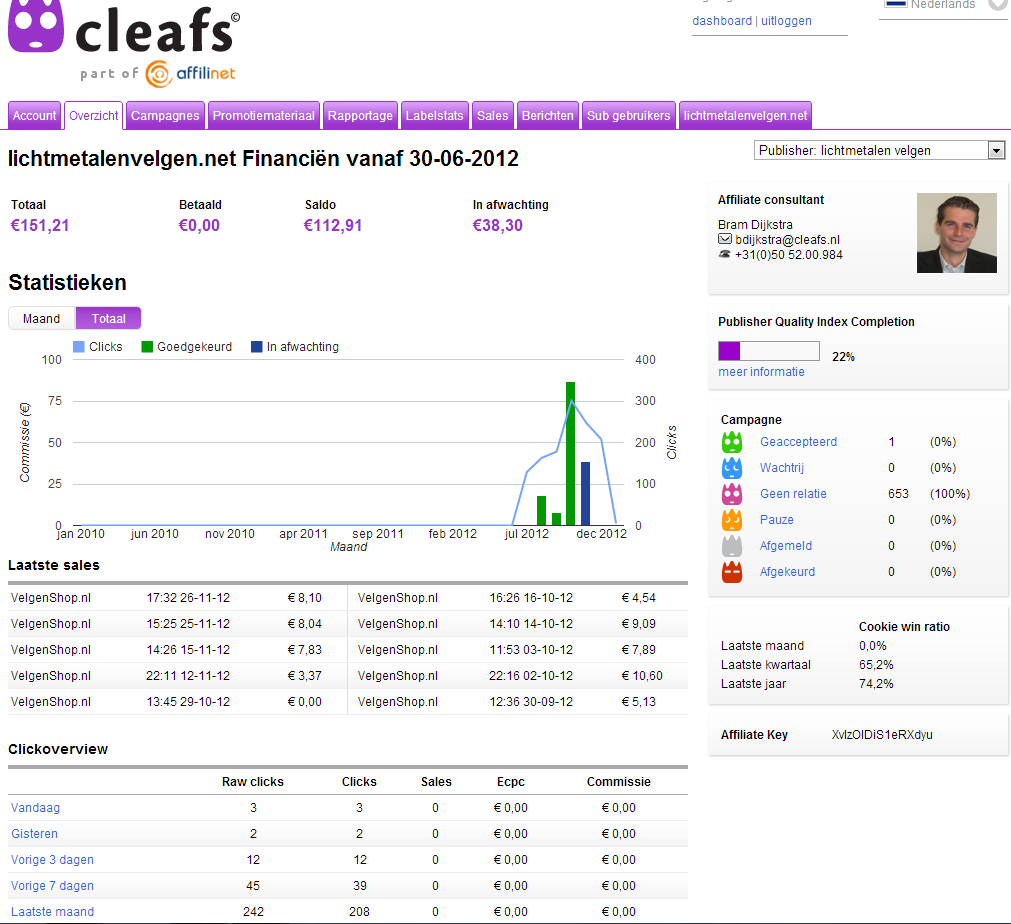The image size is (1011, 924).
Task: Switch statistics view to Maand
Action: coord(41,319)
